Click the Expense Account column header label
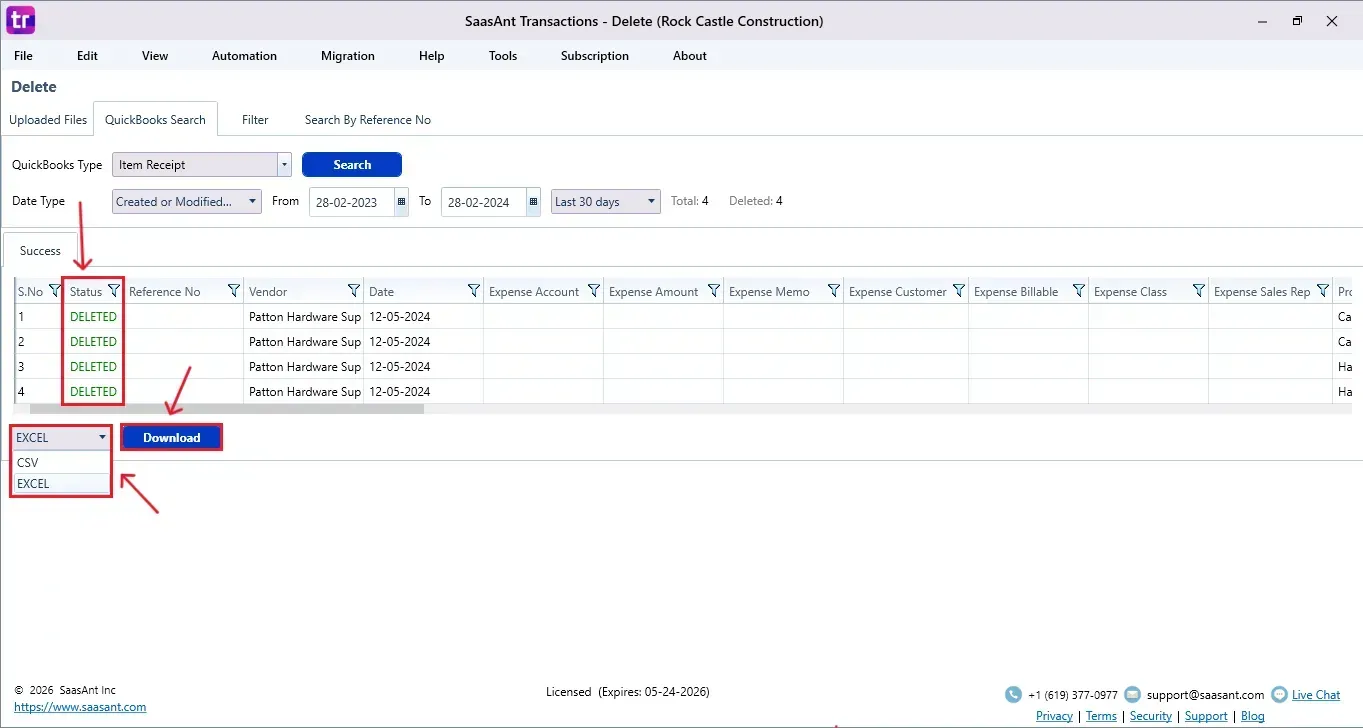 pos(534,292)
